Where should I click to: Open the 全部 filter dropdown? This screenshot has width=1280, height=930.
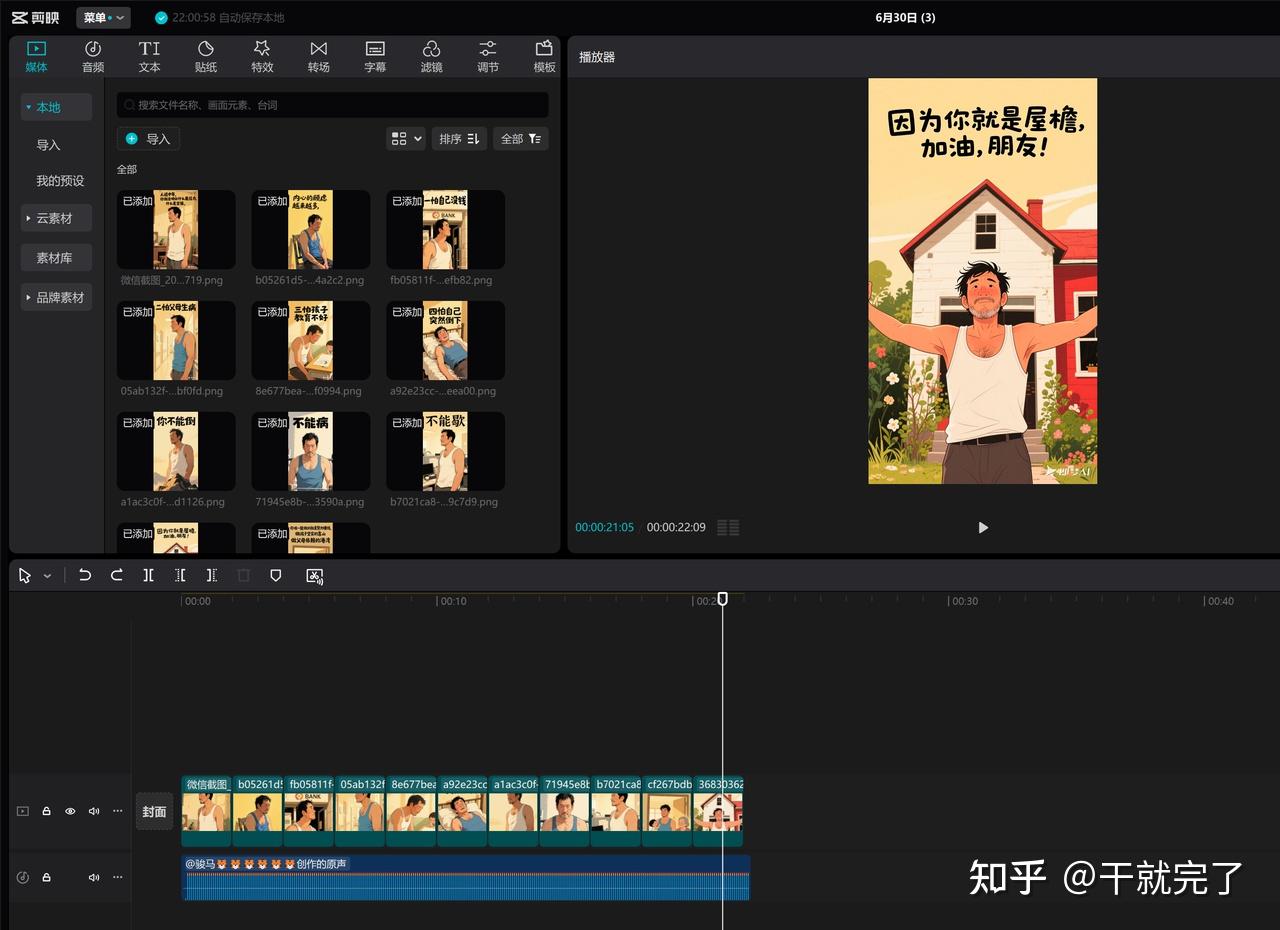[x=520, y=139]
